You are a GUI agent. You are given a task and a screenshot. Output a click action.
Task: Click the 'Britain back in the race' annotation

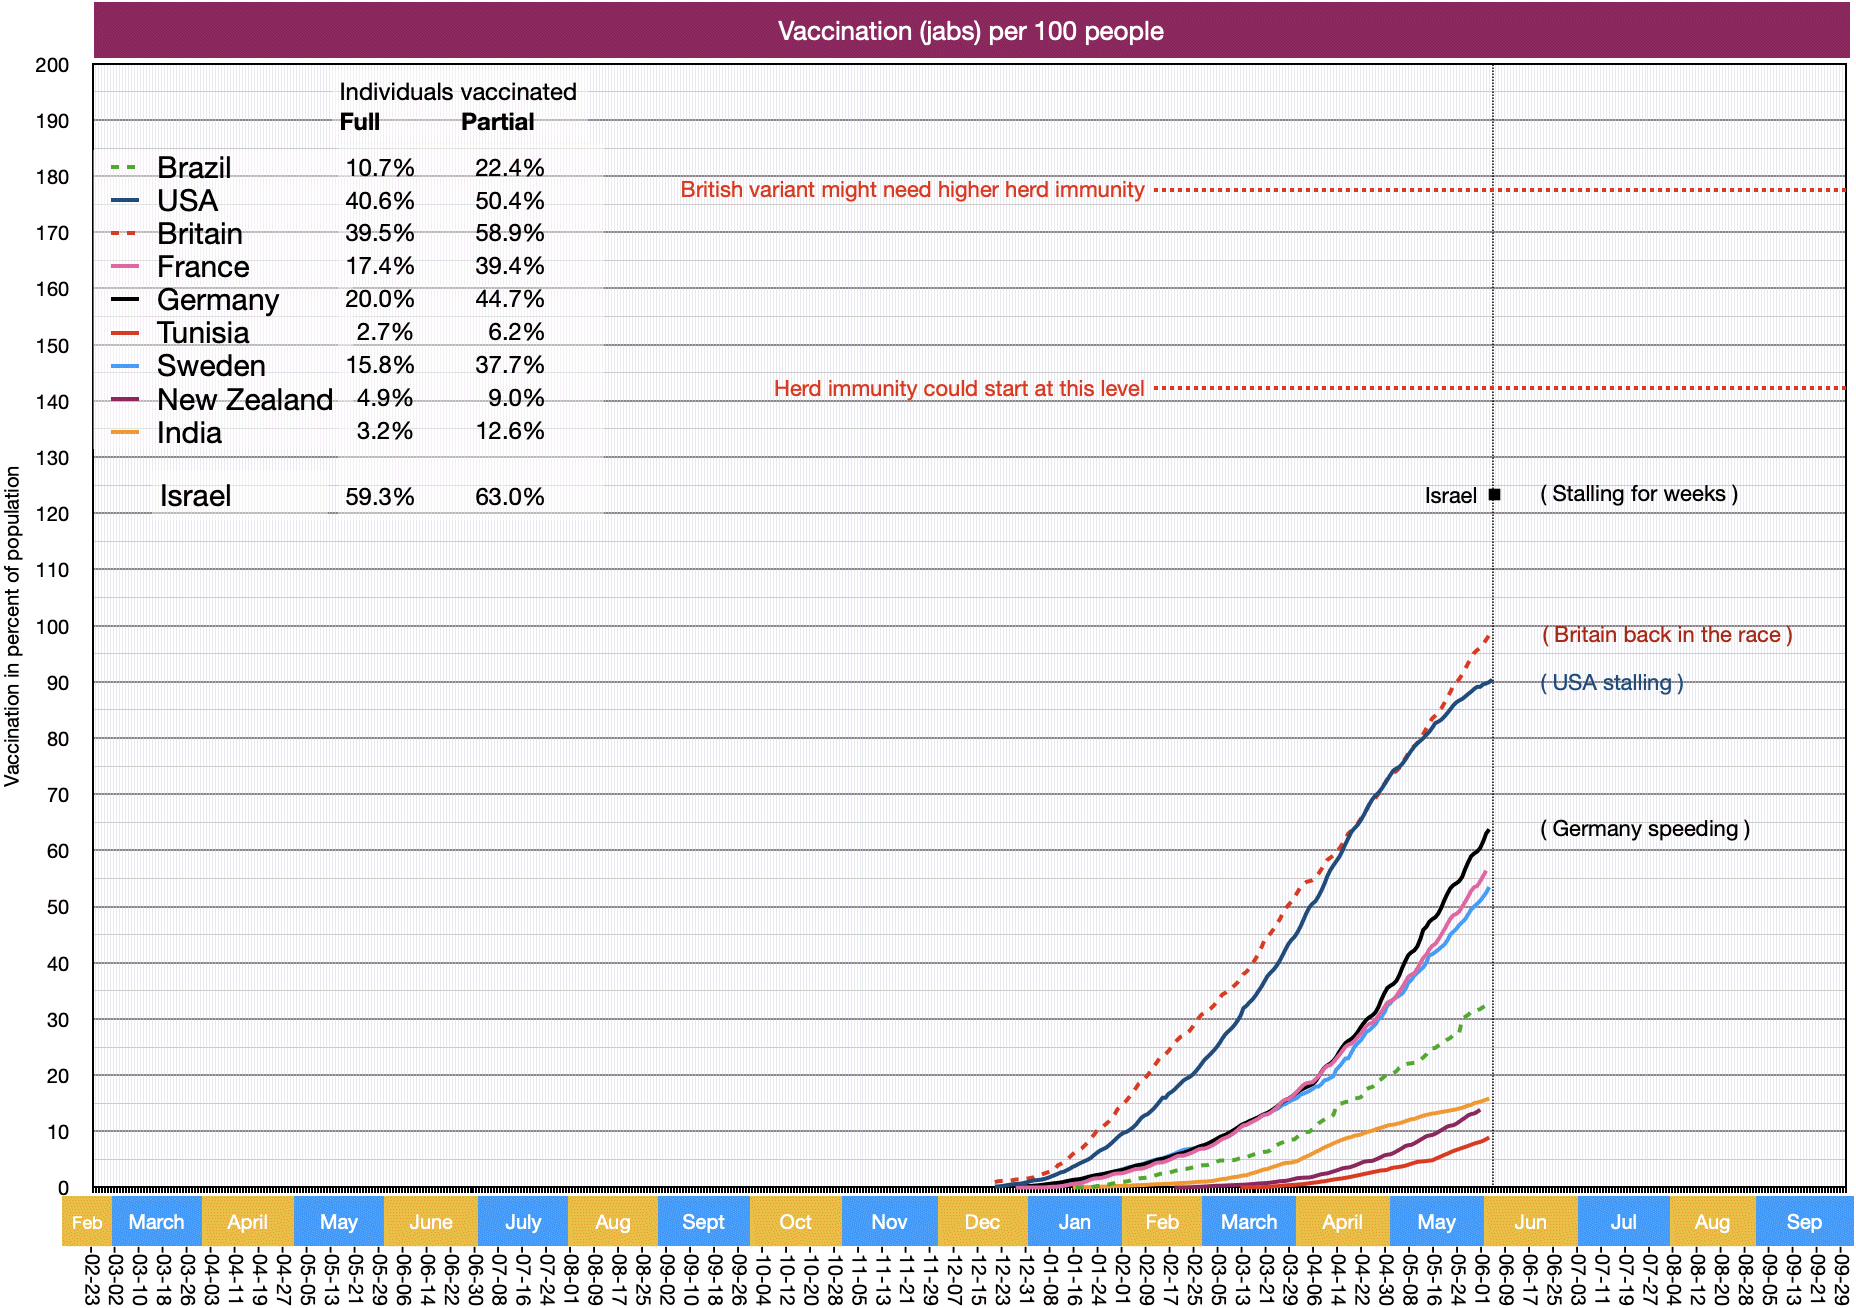[x=1666, y=635]
